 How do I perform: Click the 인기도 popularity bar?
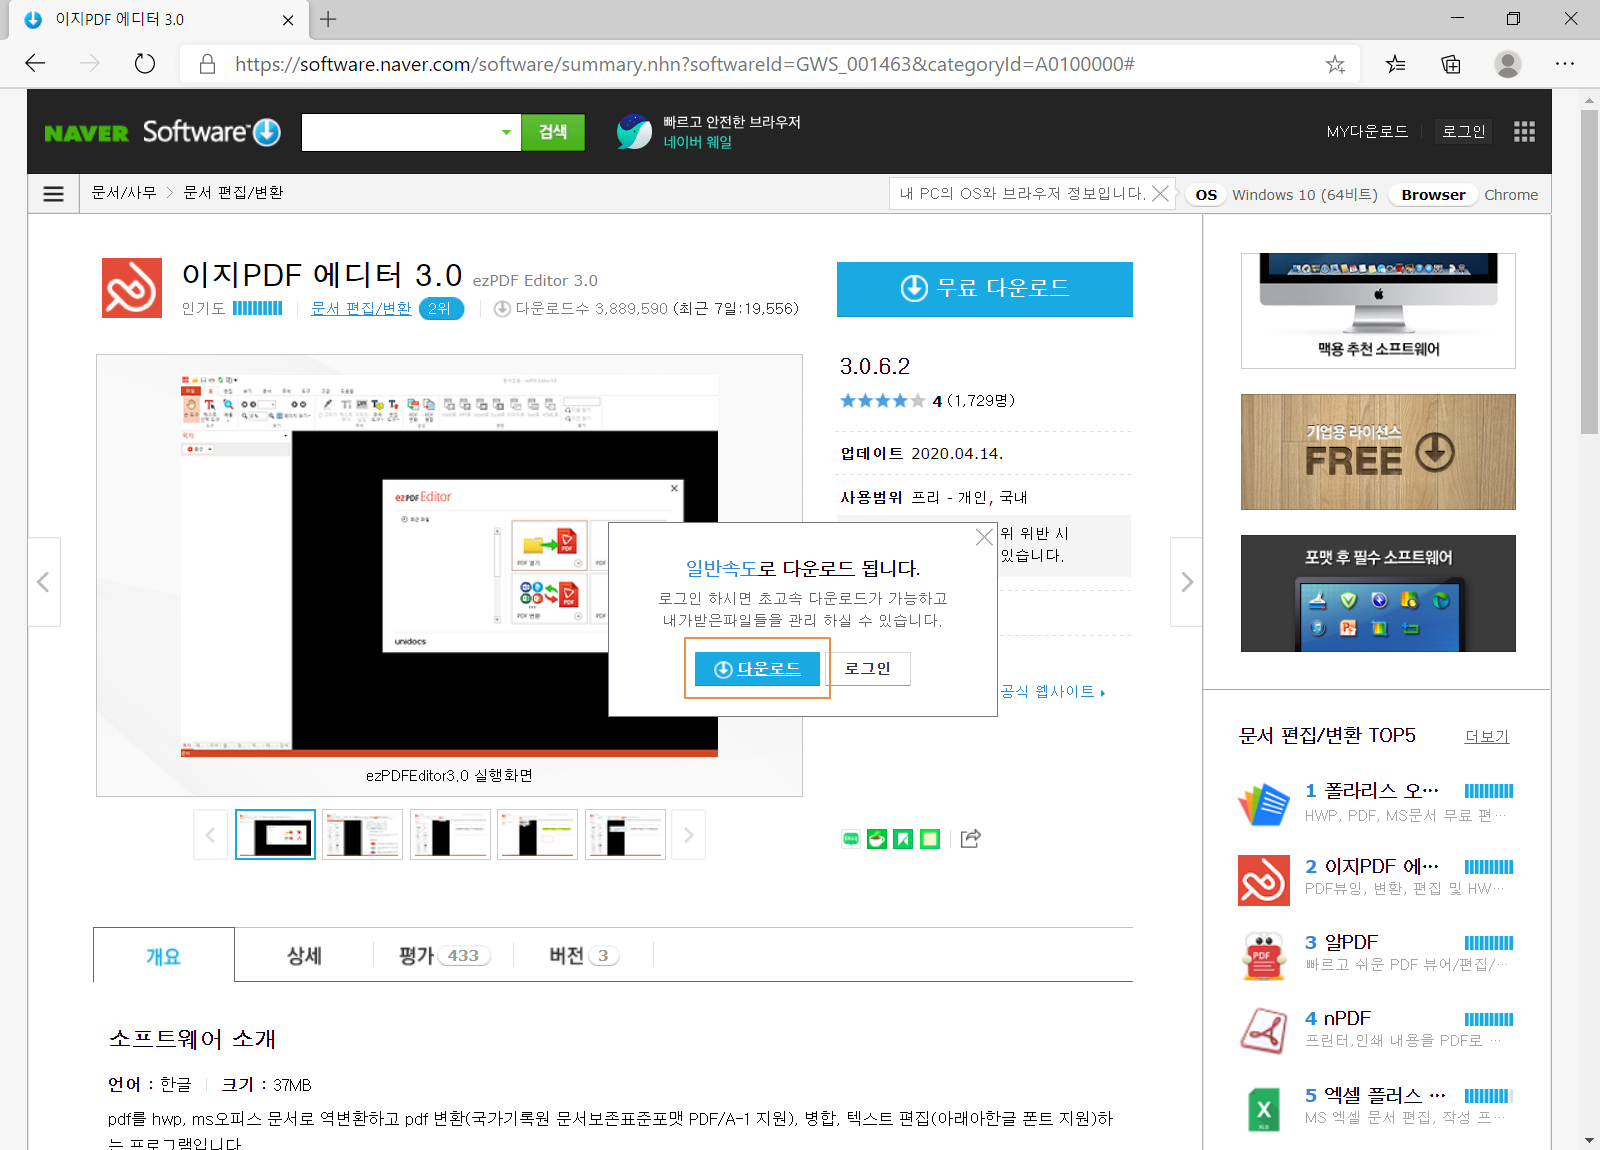(258, 308)
